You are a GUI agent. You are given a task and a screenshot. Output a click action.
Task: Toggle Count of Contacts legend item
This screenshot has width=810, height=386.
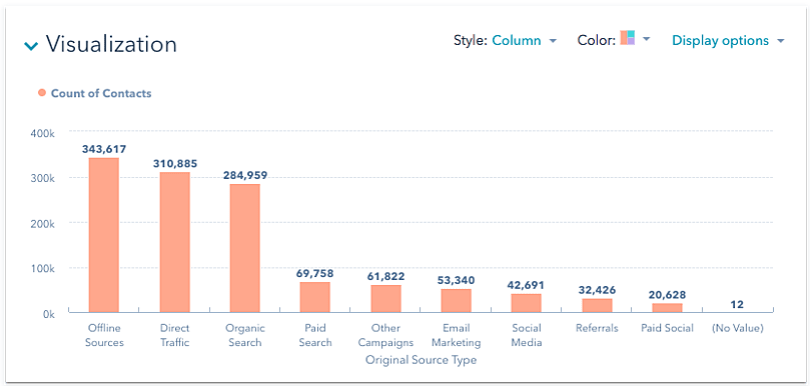[x=95, y=94]
